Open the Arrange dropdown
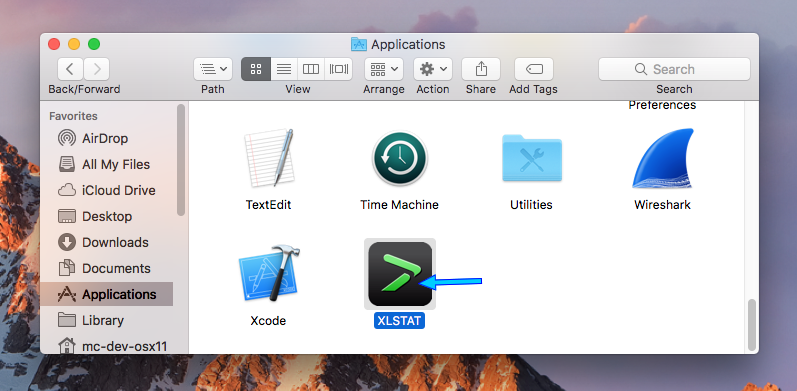Screen dimensions: 797x391 pyautogui.click(x=384, y=69)
